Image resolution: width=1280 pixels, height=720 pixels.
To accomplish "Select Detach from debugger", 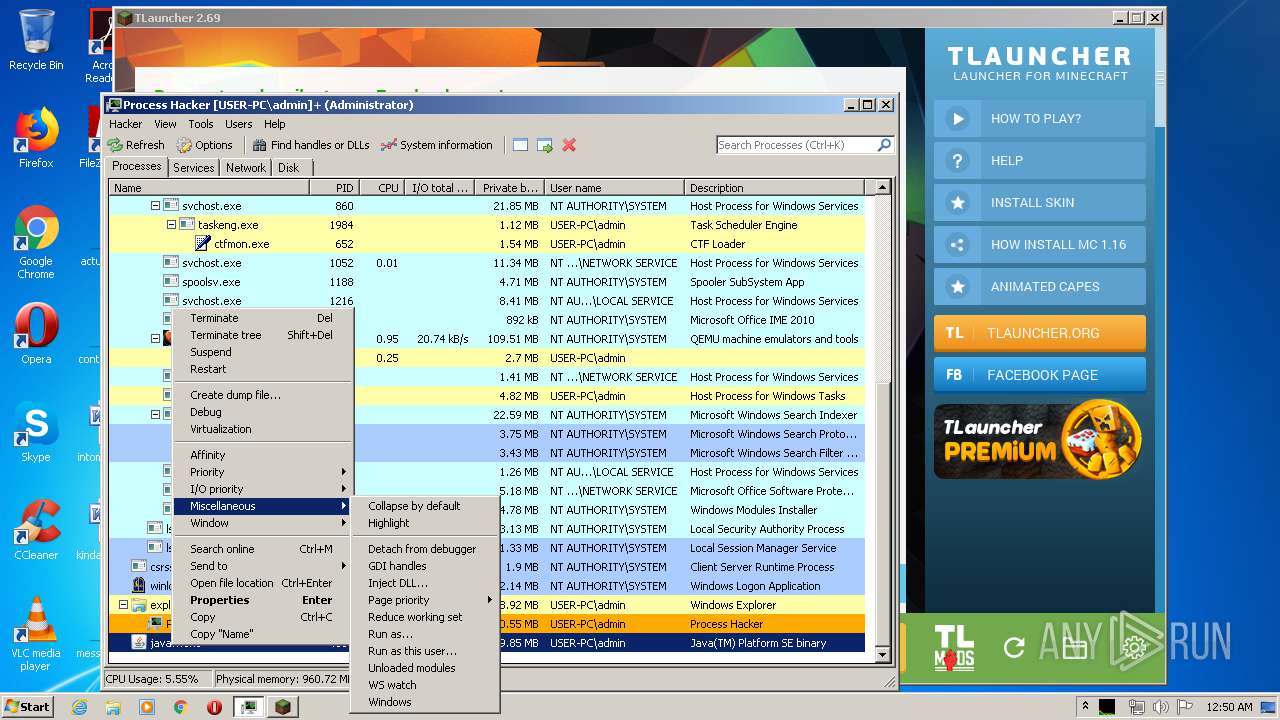I will (x=425, y=549).
